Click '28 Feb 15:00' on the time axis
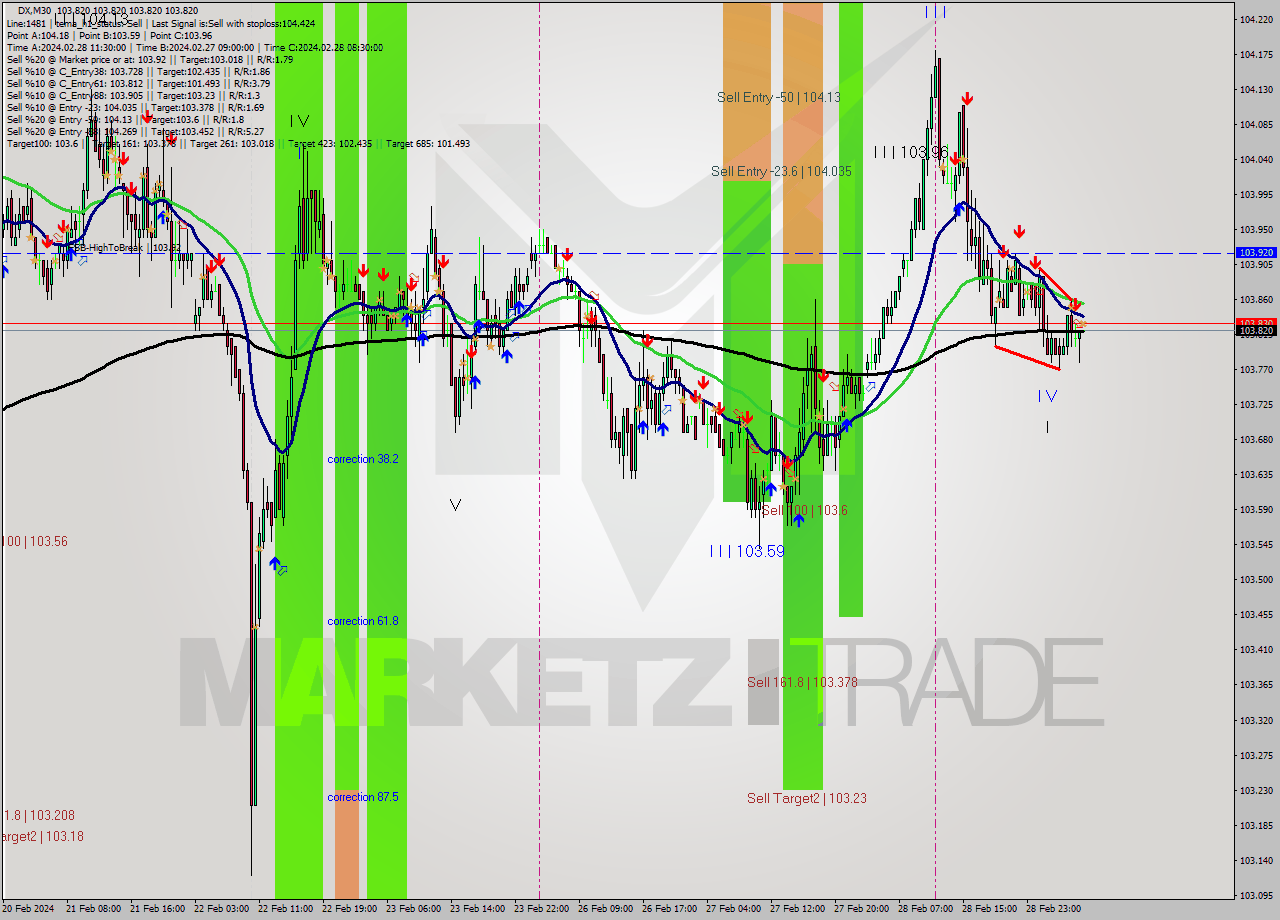Viewport: 1280px width, 920px height. click(x=990, y=909)
